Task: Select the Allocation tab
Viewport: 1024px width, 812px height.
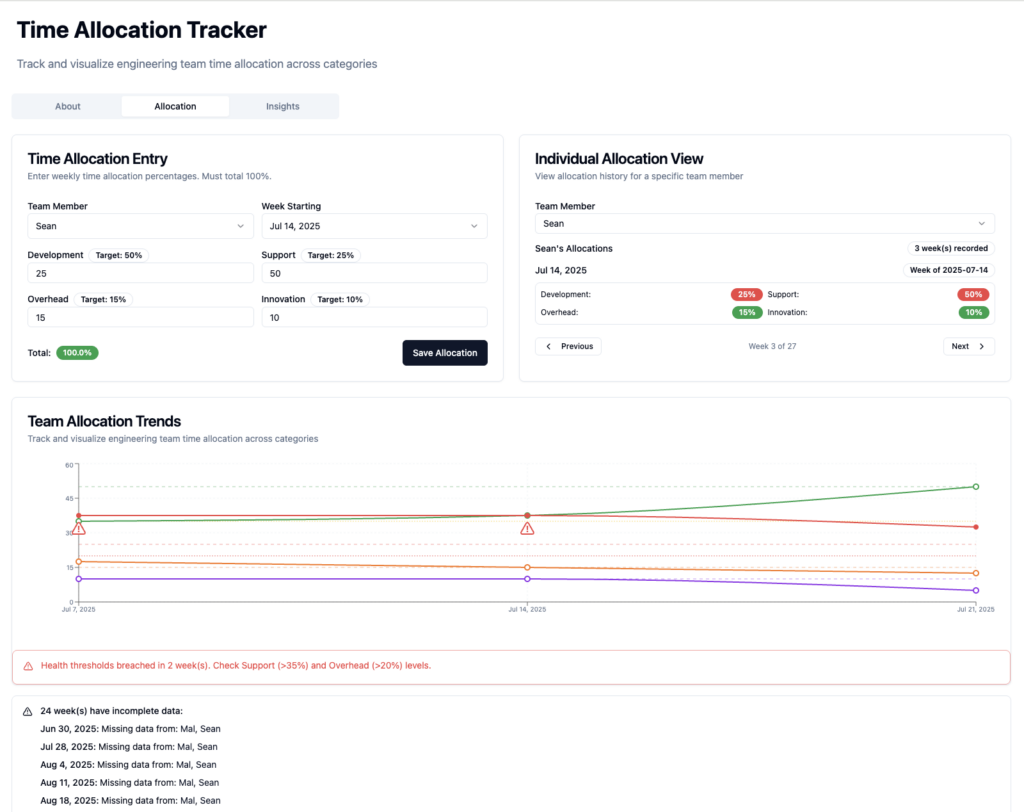Action: [x=175, y=106]
